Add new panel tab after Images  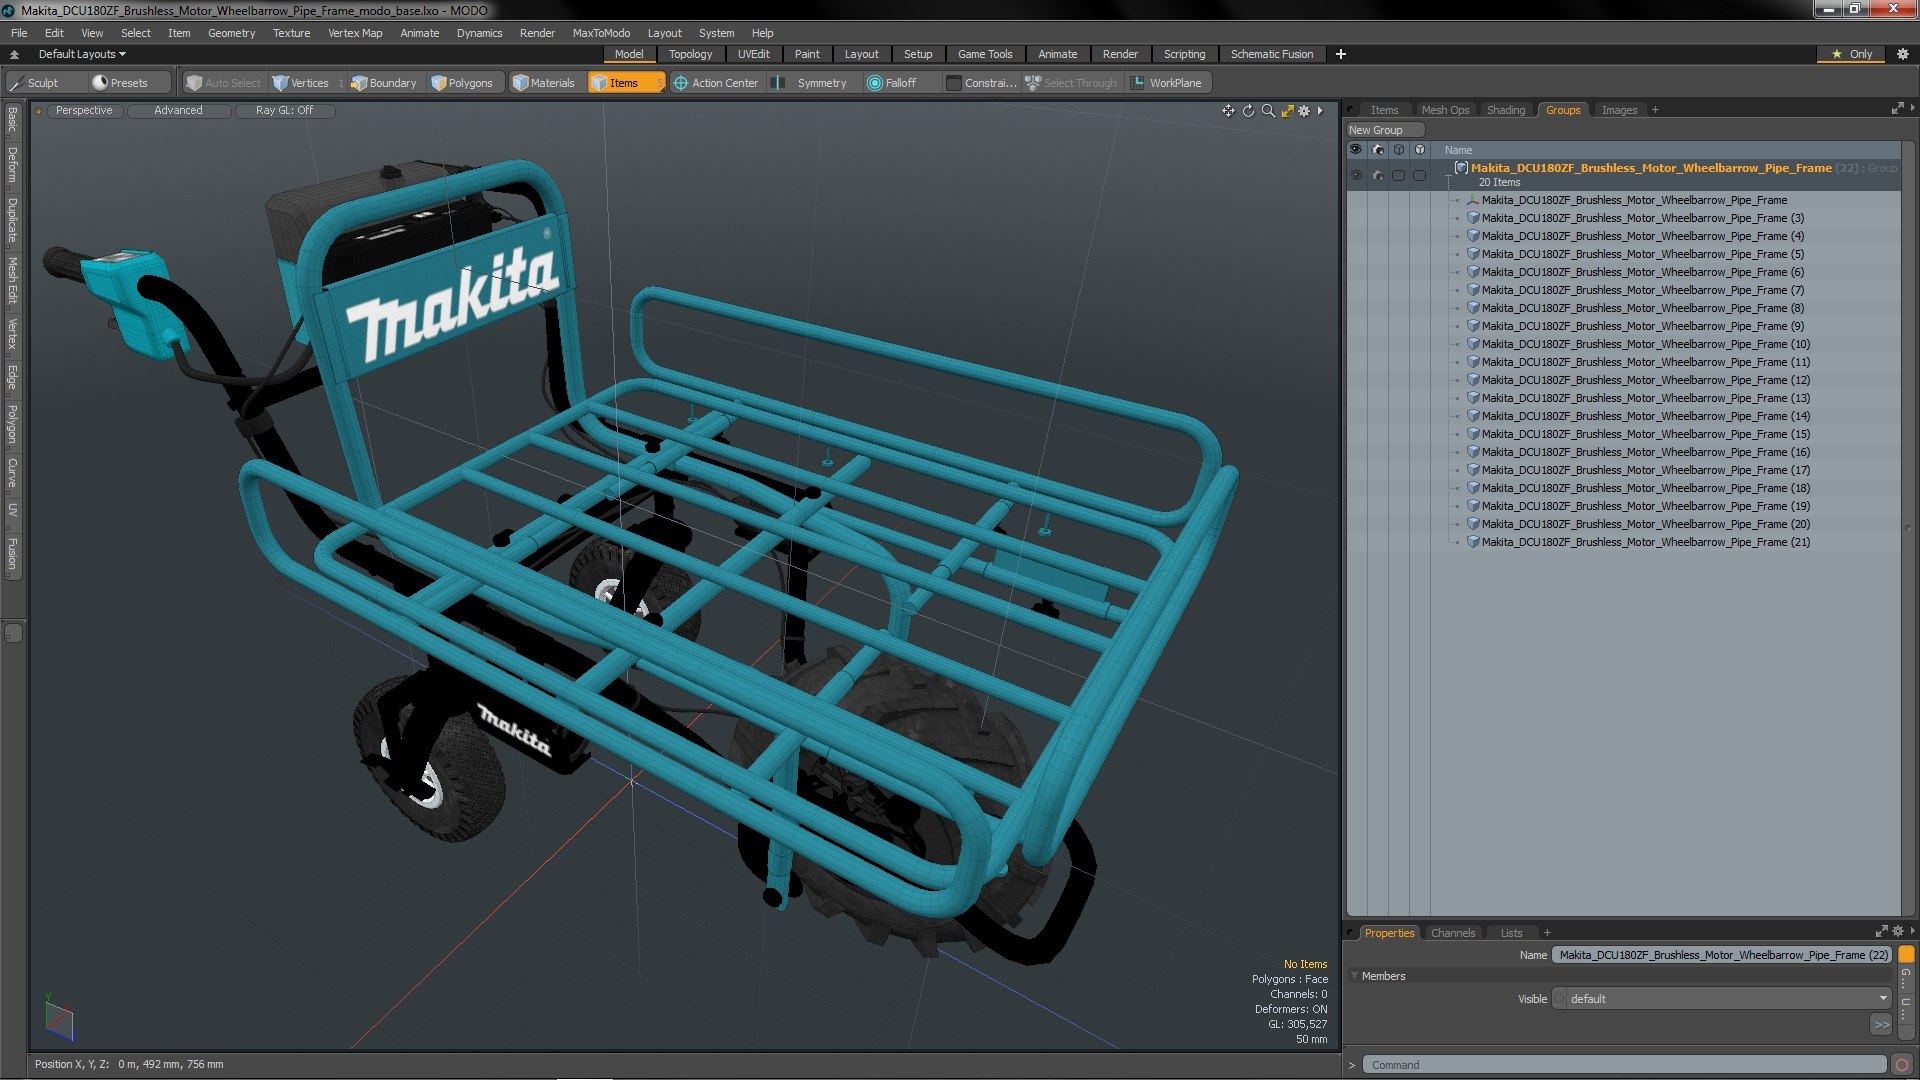pos(1655,110)
